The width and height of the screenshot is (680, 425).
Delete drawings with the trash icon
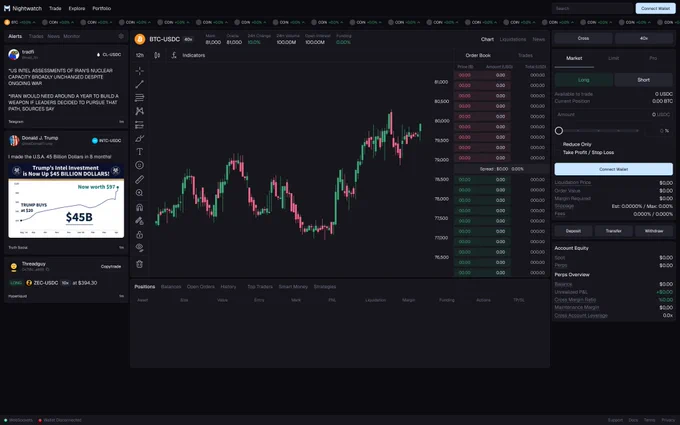(139, 264)
